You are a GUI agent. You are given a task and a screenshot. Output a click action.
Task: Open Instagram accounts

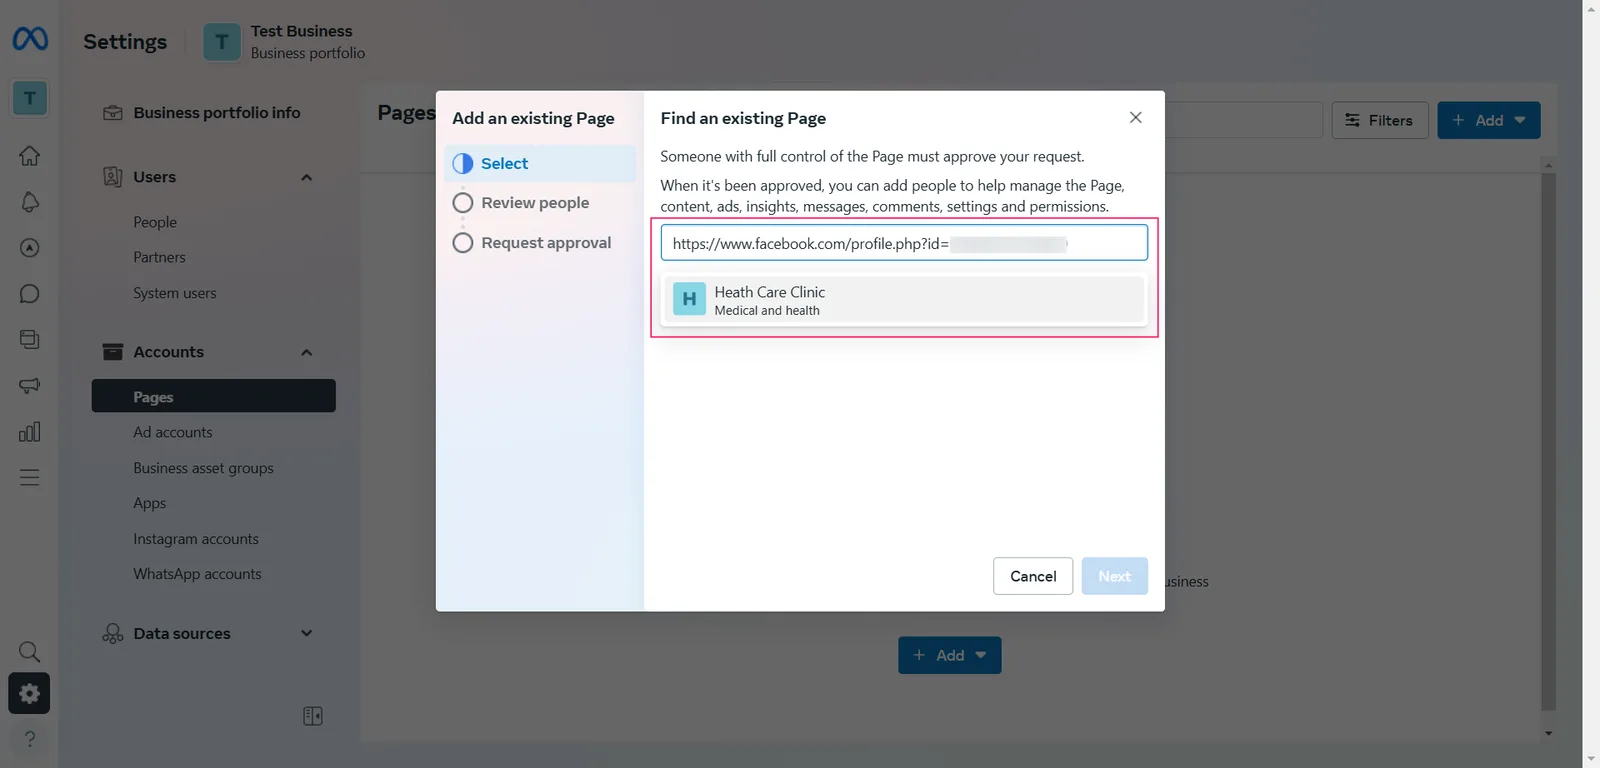(x=196, y=539)
